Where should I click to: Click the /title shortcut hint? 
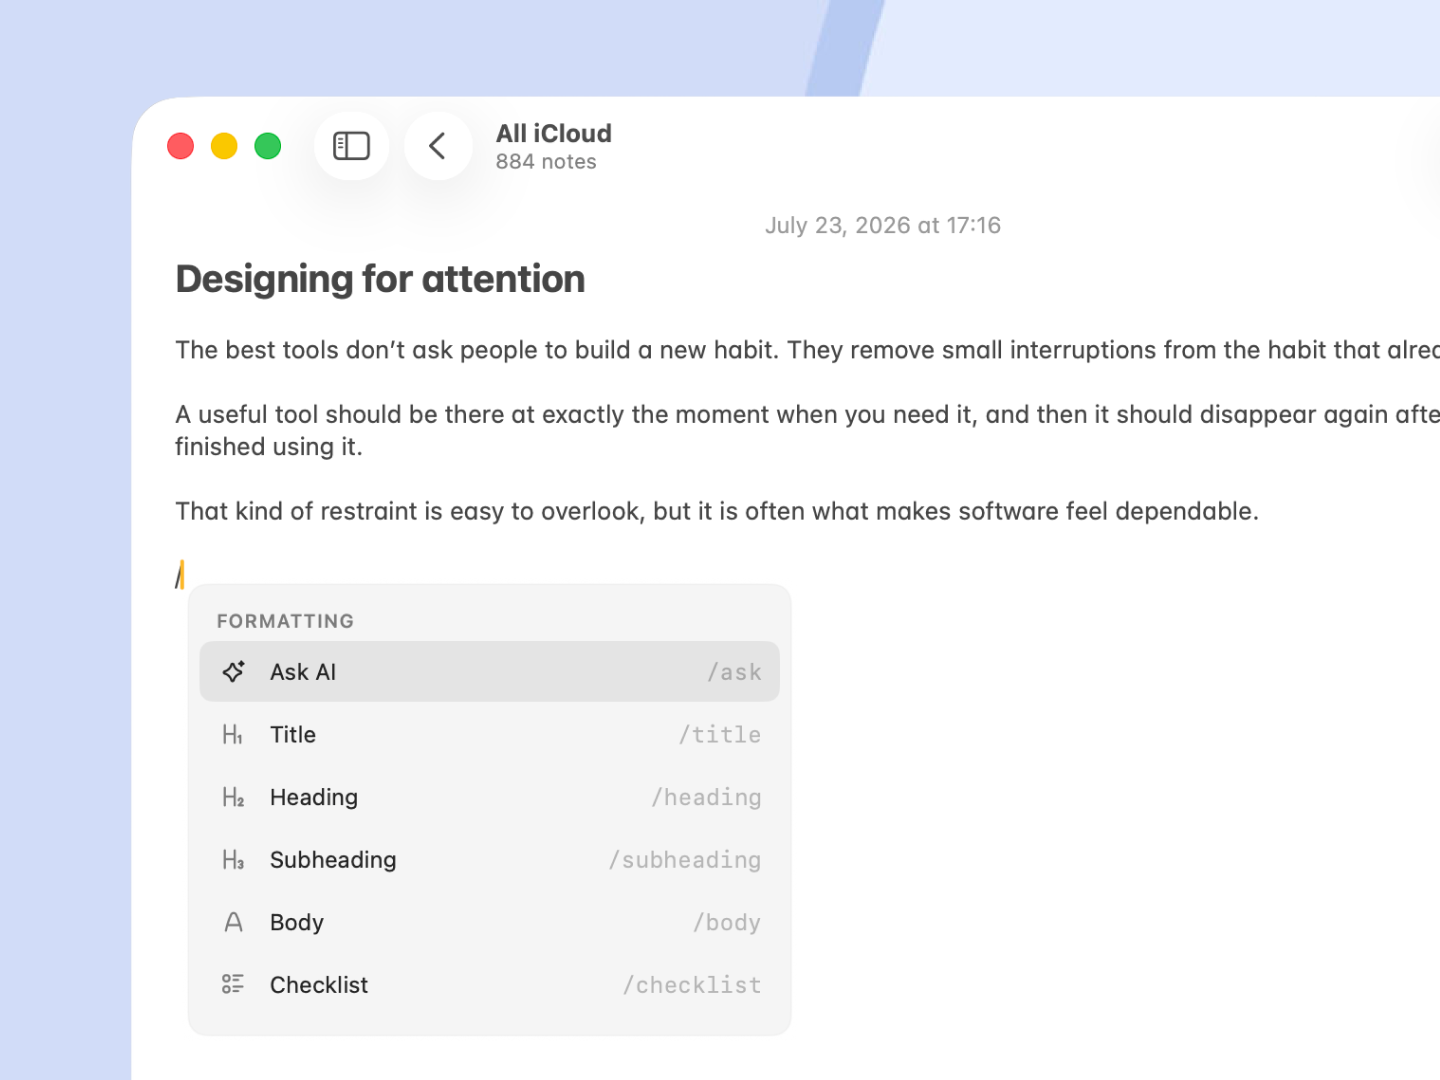pos(721,735)
